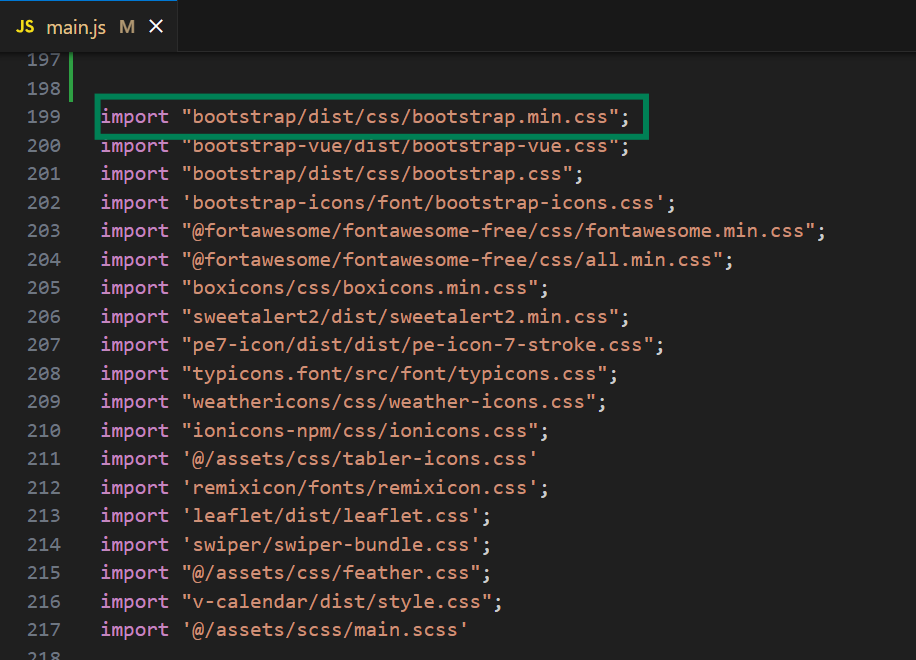Select the main.js editor tab
The height and width of the screenshot is (660, 916).
(x=76, y=27)
